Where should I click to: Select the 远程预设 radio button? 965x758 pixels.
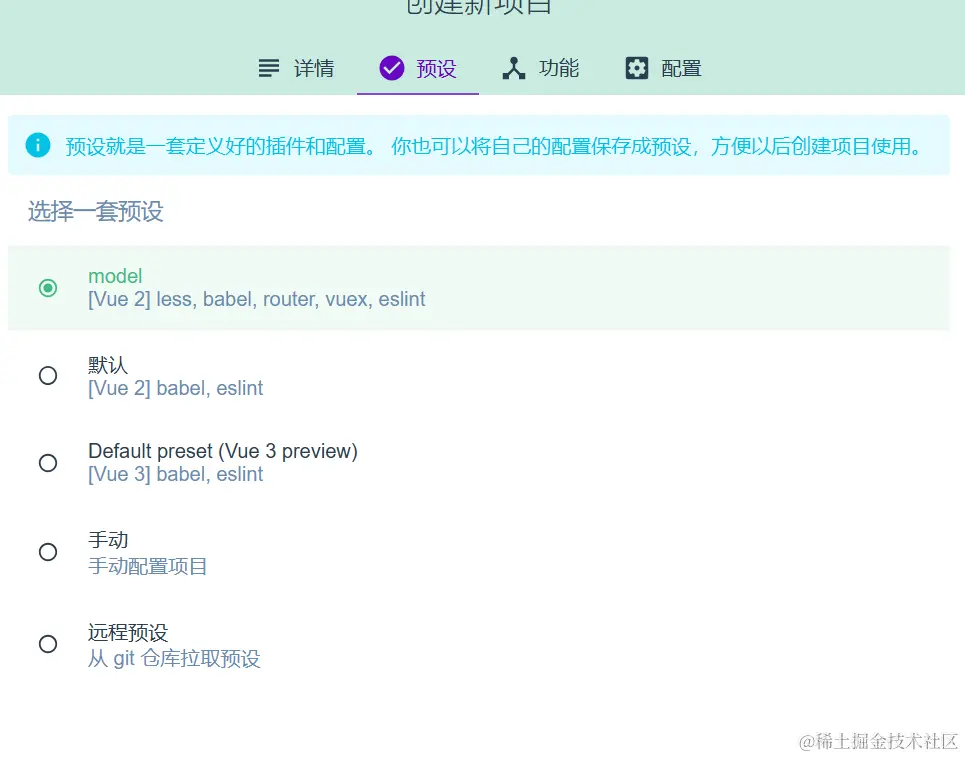48,644
